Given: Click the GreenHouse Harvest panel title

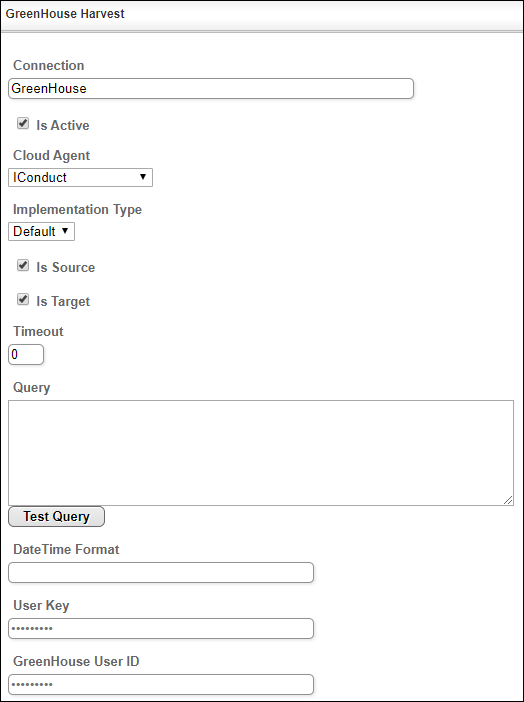Looking at the screenshot, I should click(x=65, y=14).
